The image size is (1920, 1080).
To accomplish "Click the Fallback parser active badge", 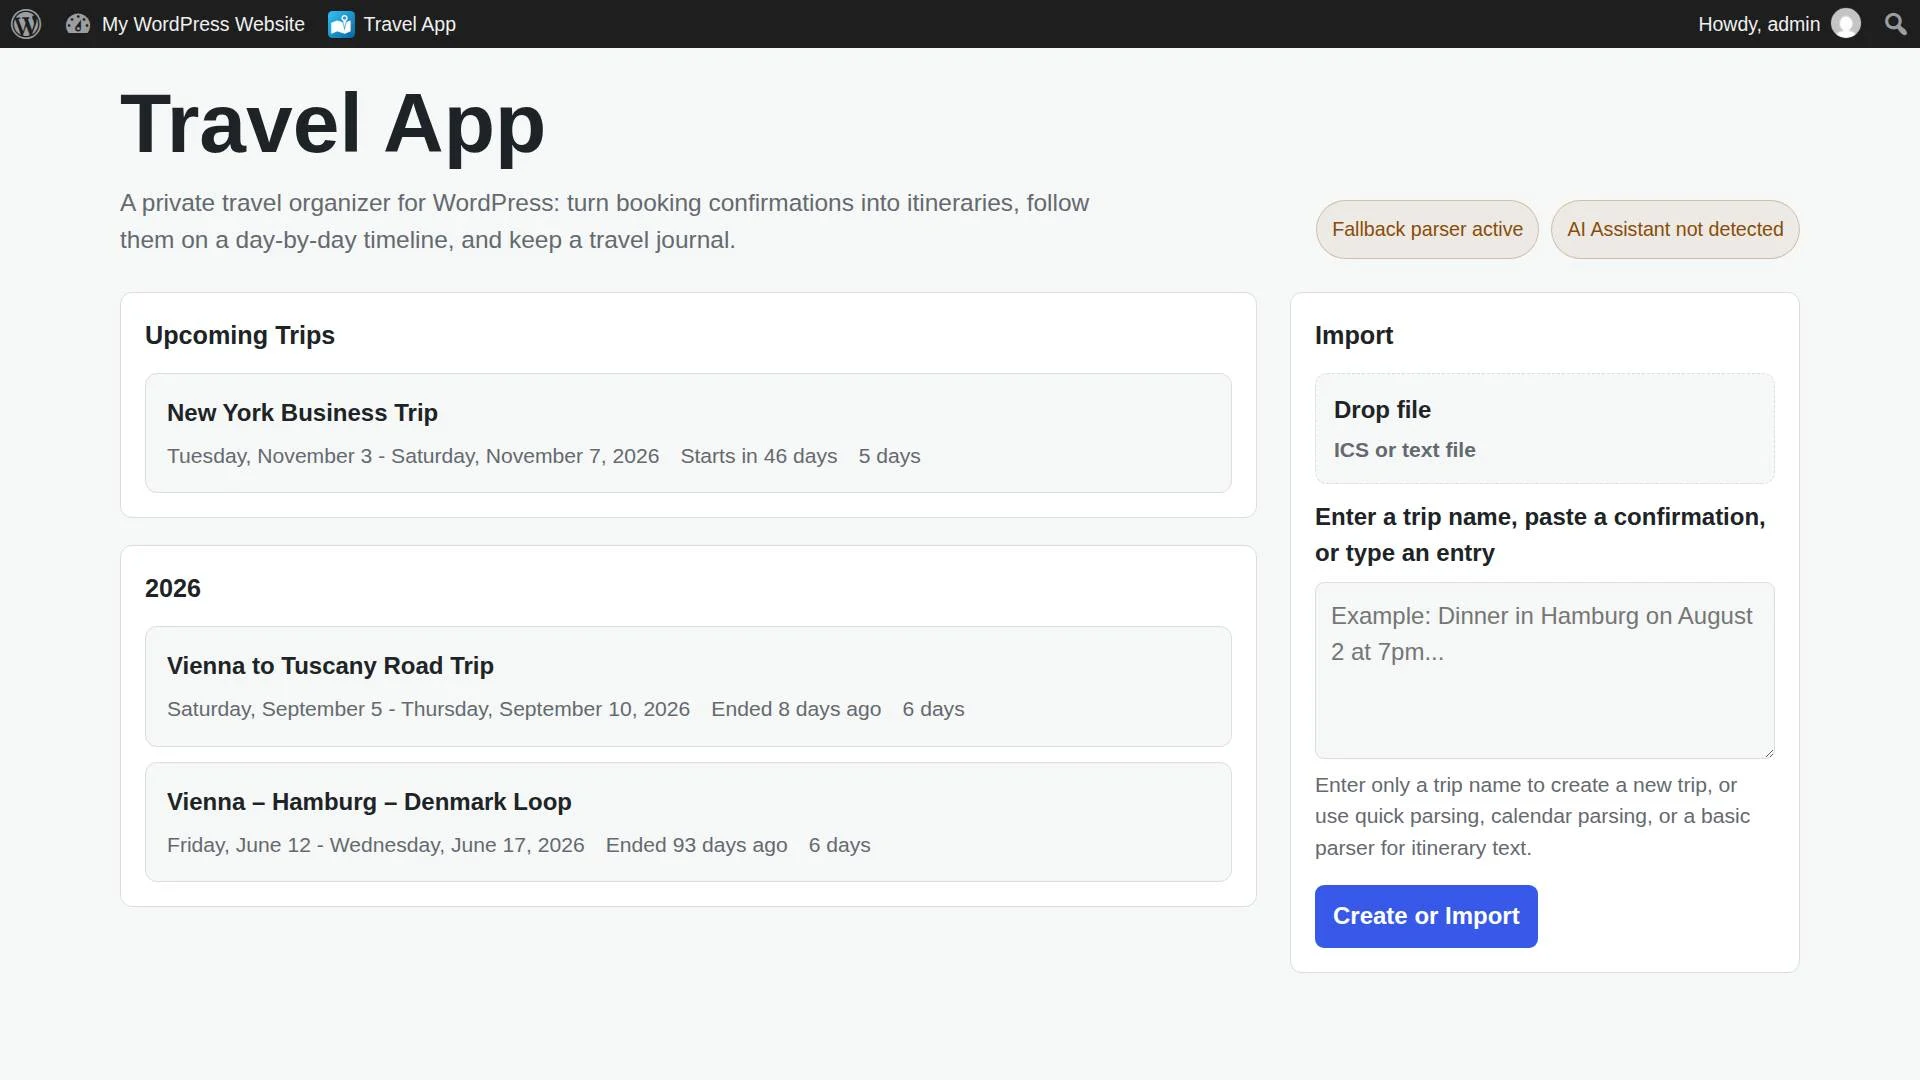I will [1427, 229].
